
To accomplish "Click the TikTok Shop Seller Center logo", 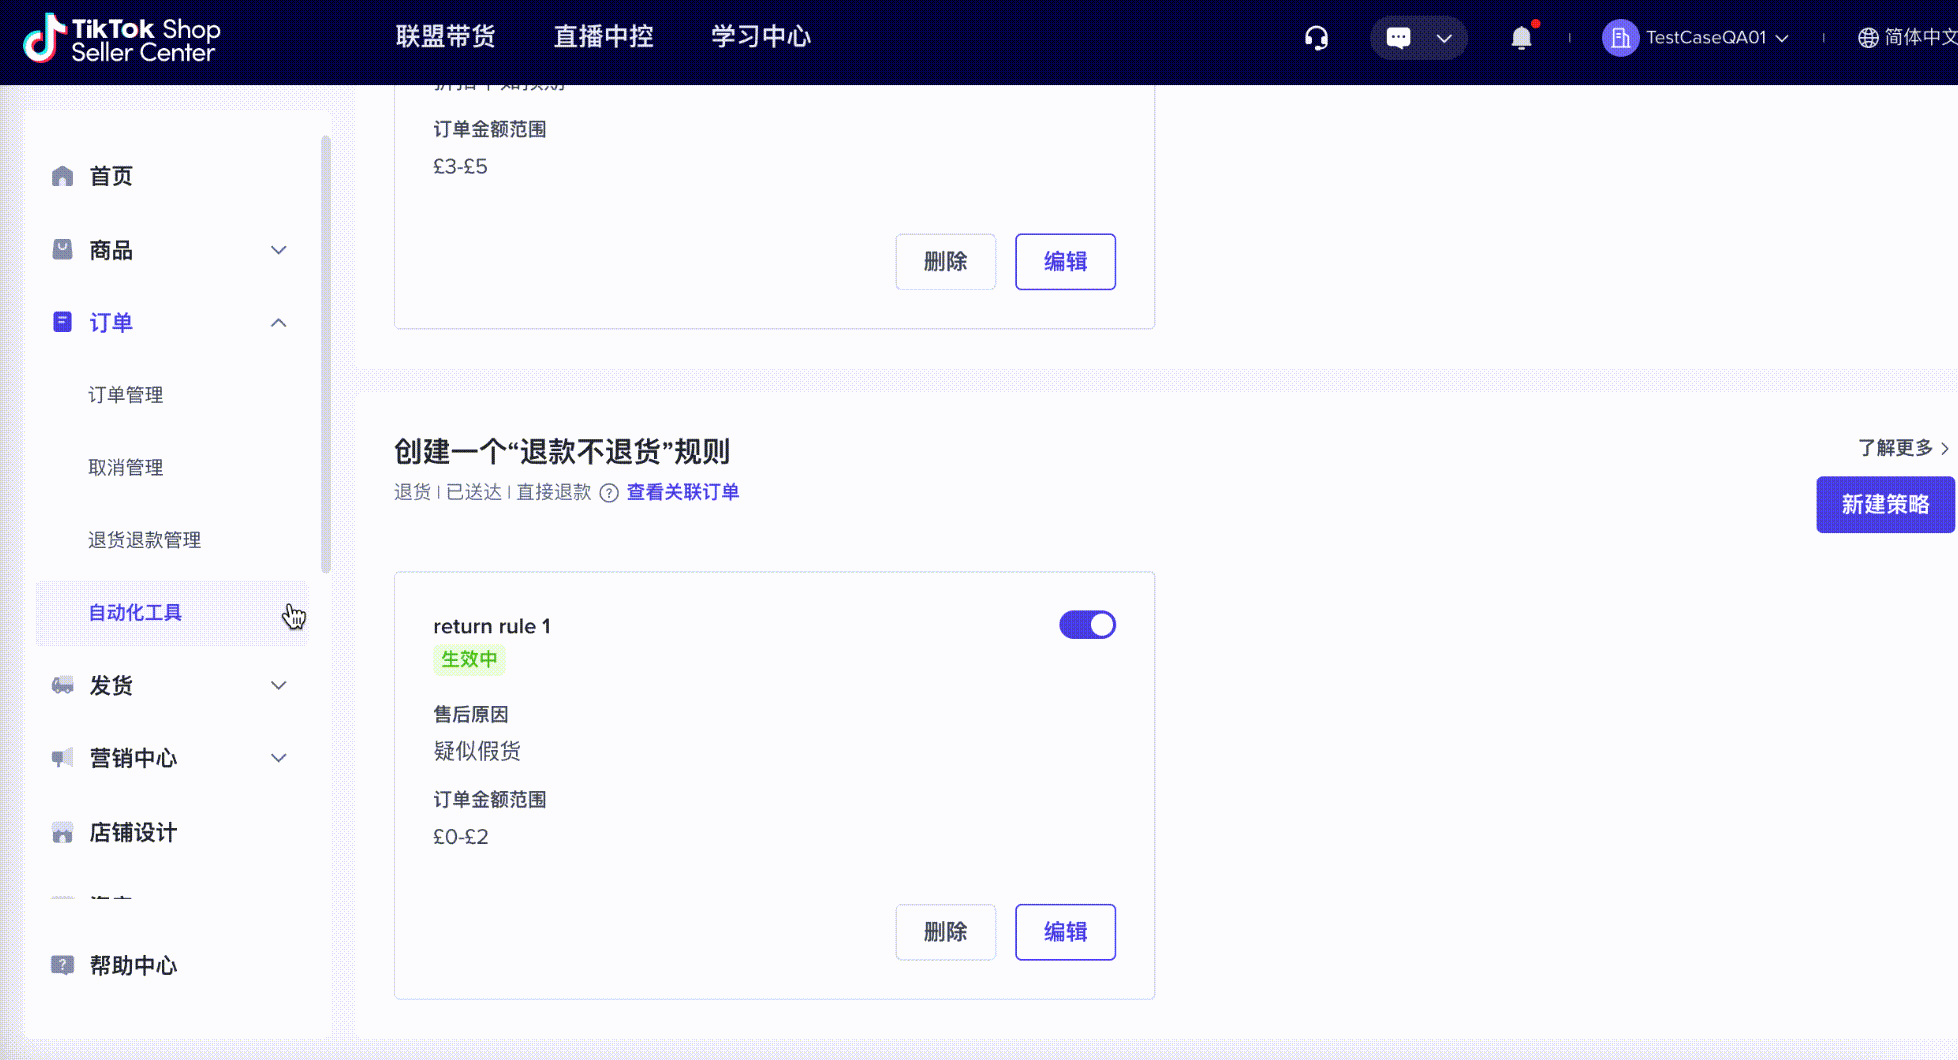I will pyautogui.click(x=121, y=40).
